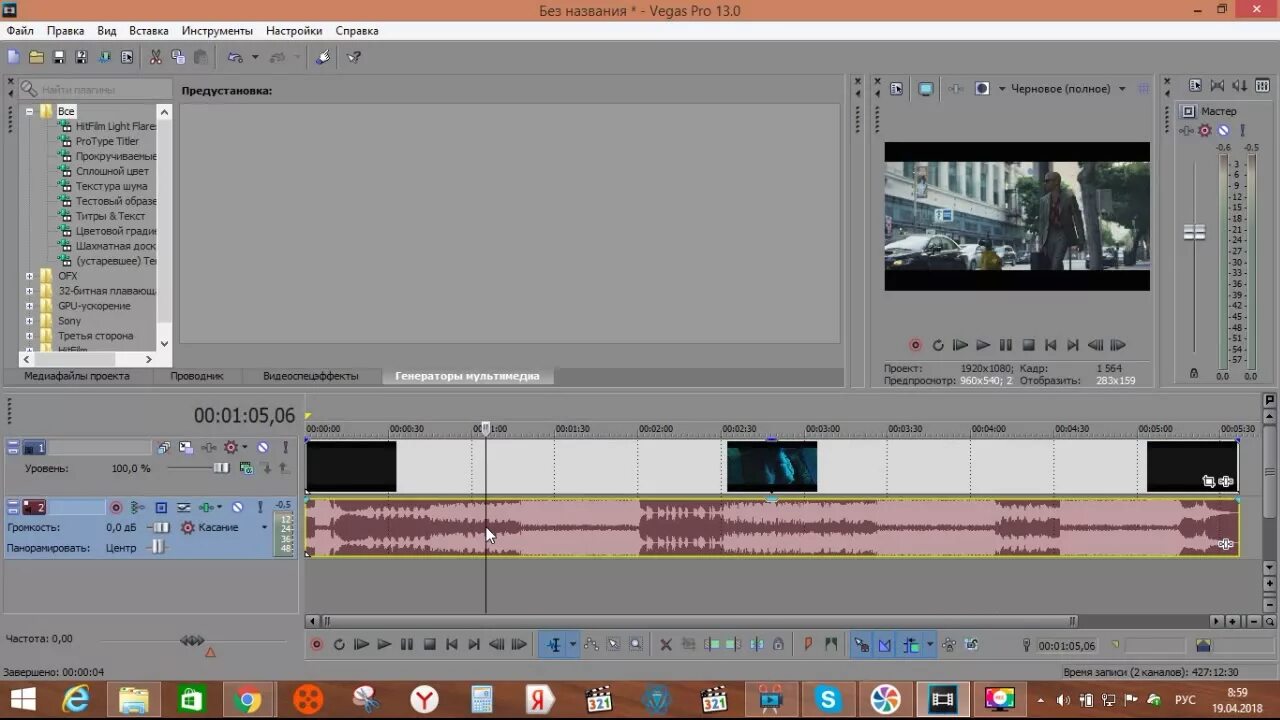Click the Master volume fader
This screenshot has width=1280, height=720.
tap(1194, 232)
